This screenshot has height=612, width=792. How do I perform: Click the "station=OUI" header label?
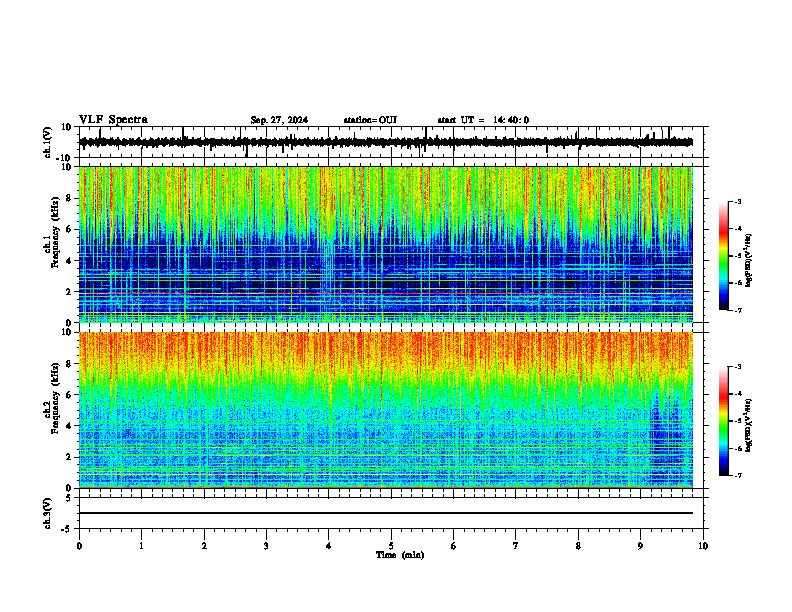370,120
